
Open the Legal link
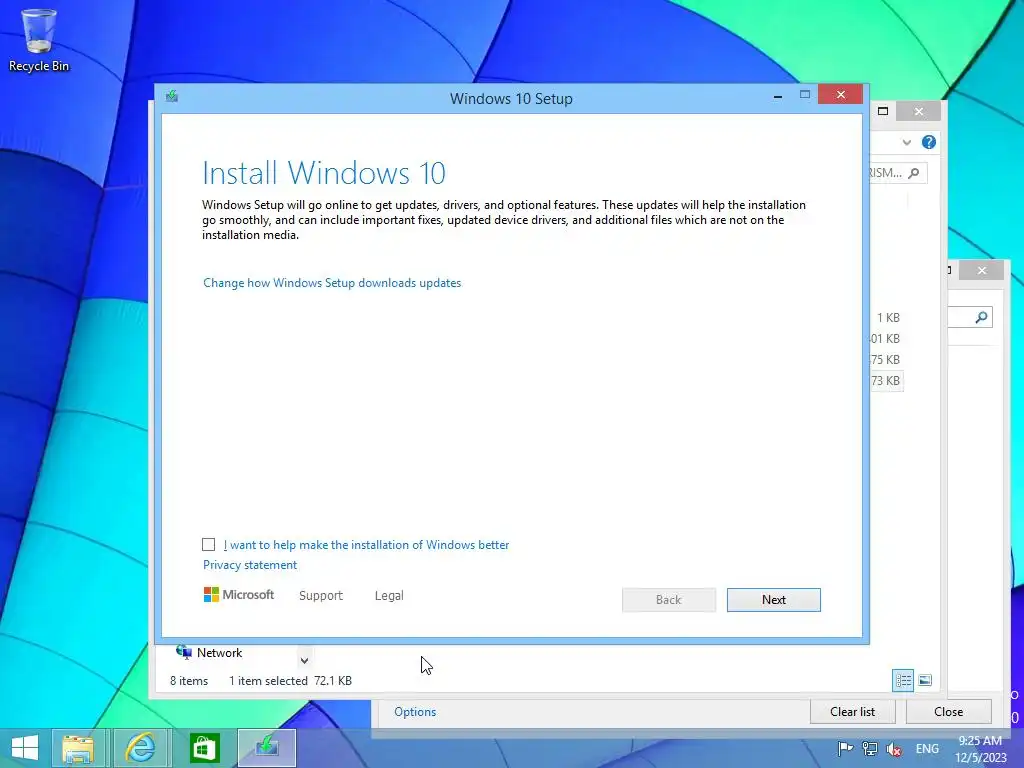point(389,596)
